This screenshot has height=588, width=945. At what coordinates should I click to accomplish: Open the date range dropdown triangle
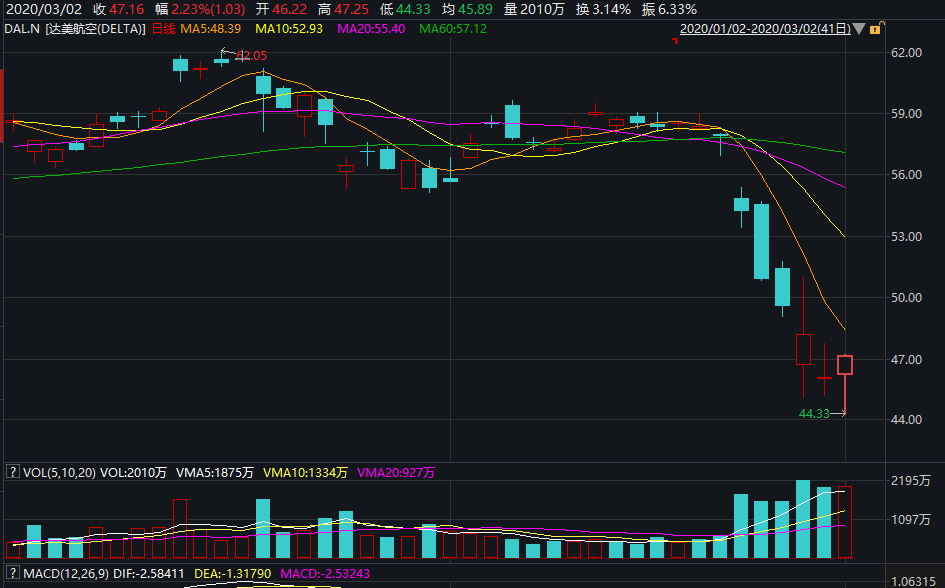[x=859, y=29]
